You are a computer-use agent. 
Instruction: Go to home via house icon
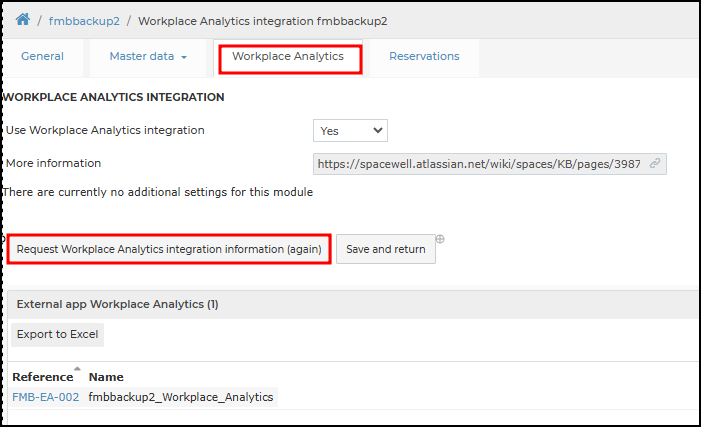[23, 20]
